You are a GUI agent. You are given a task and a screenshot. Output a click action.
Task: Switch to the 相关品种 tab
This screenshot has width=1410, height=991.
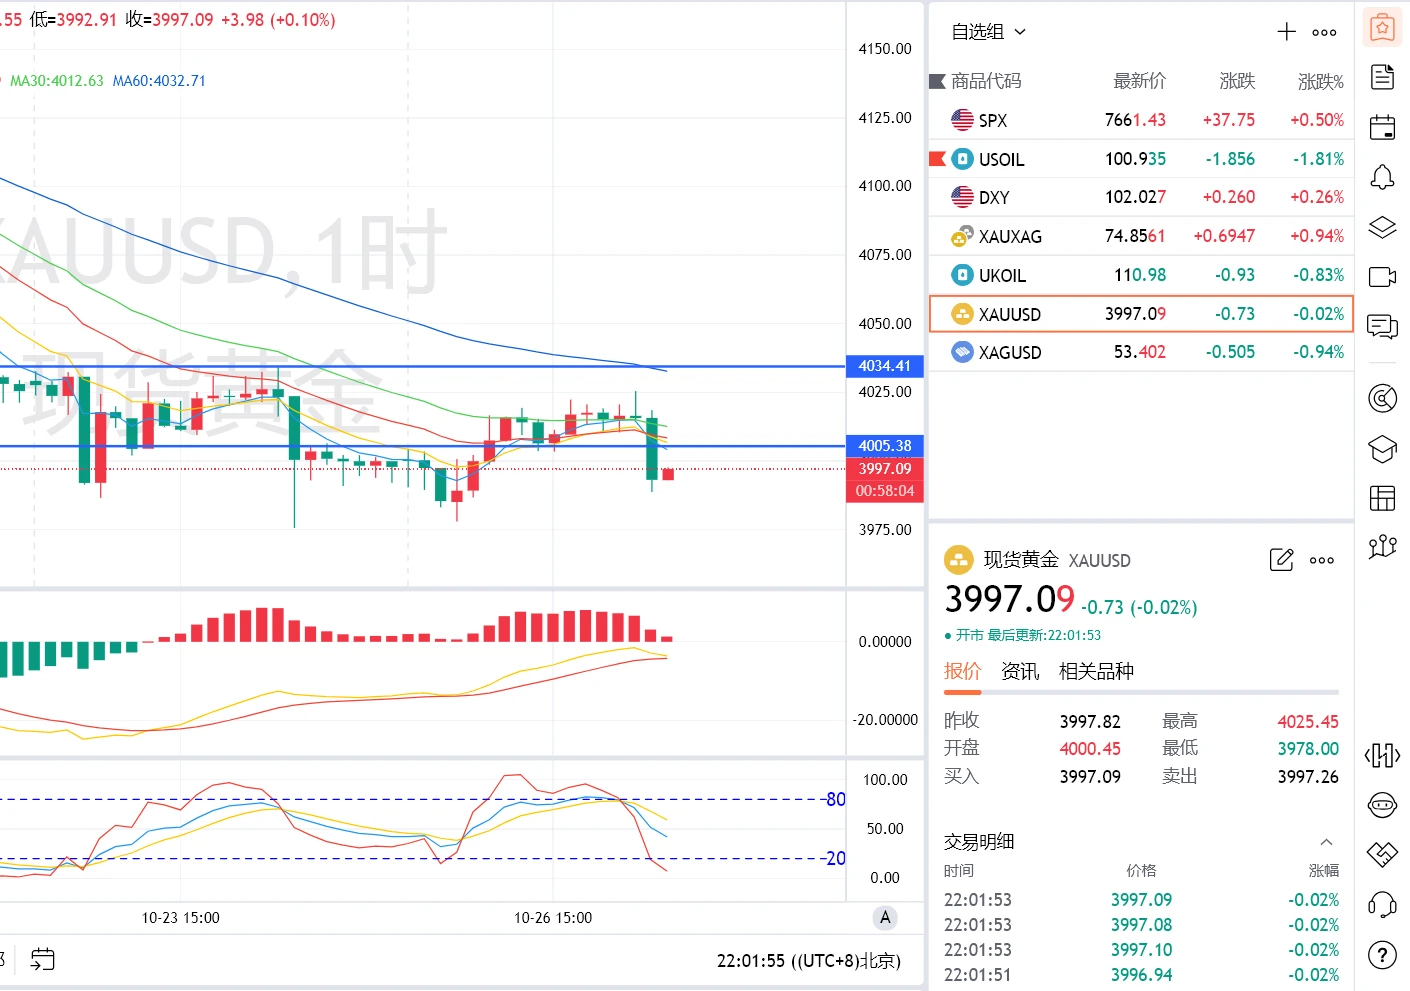(x=1096, y=671)
